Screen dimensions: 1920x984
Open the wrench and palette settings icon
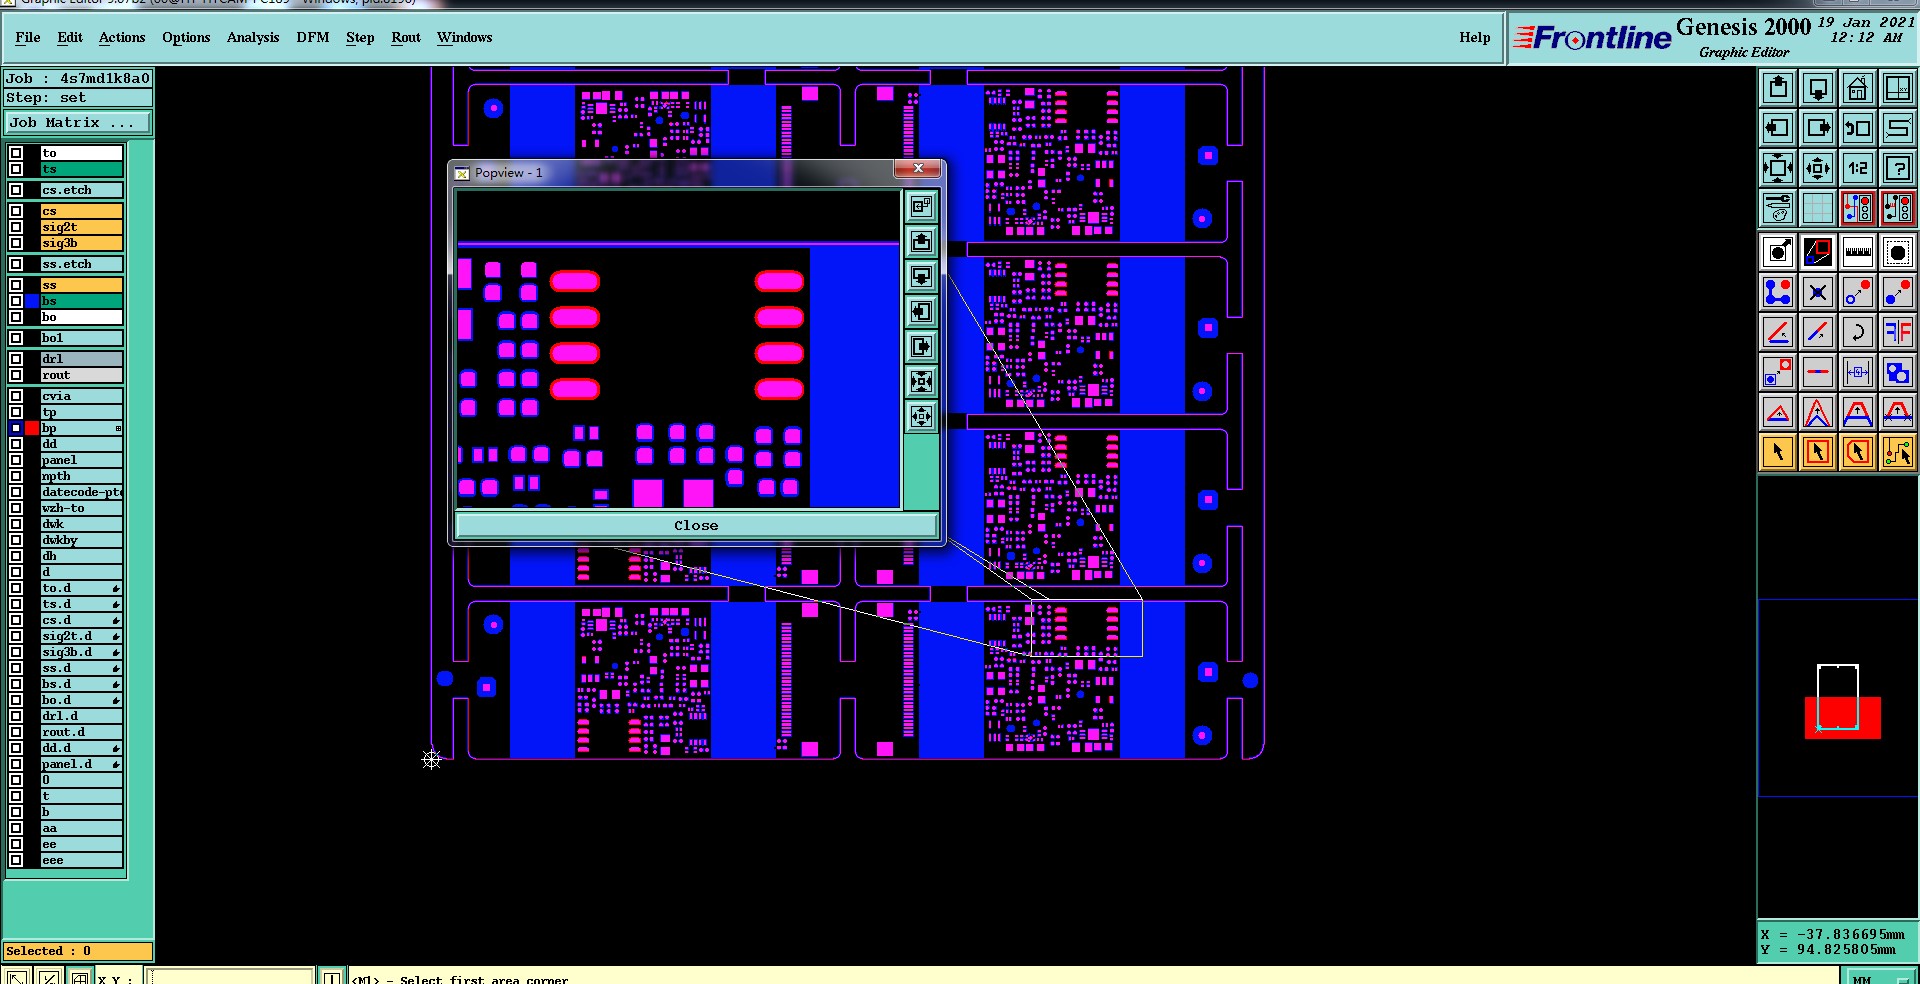coord(1778,208)
